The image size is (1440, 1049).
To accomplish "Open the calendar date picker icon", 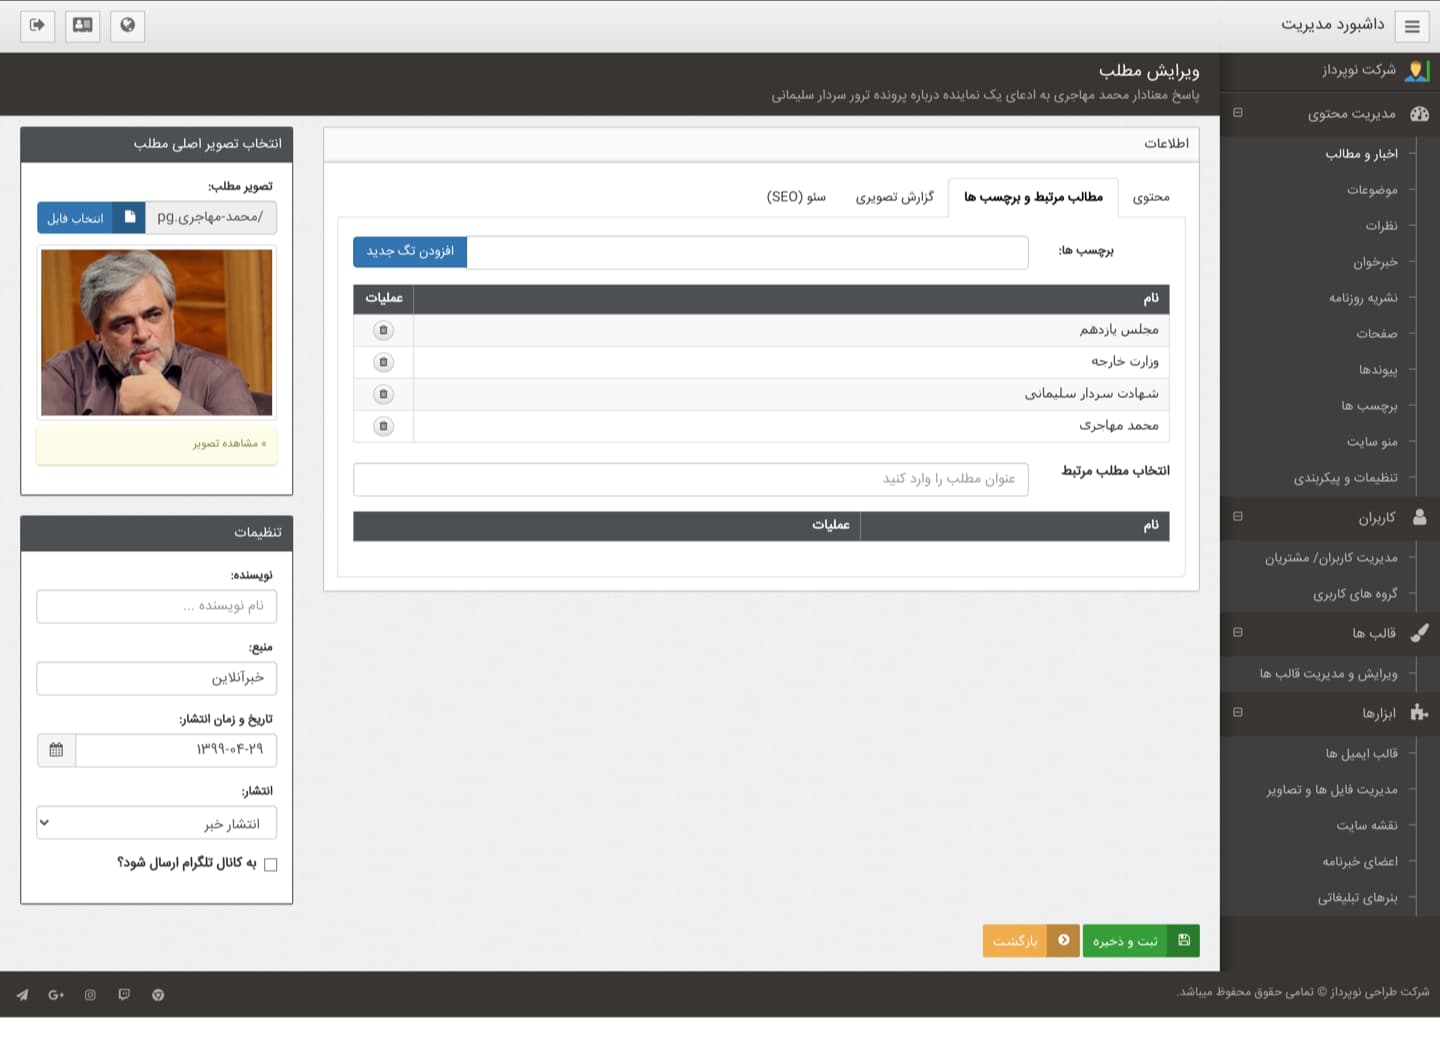I will point(56,750).
